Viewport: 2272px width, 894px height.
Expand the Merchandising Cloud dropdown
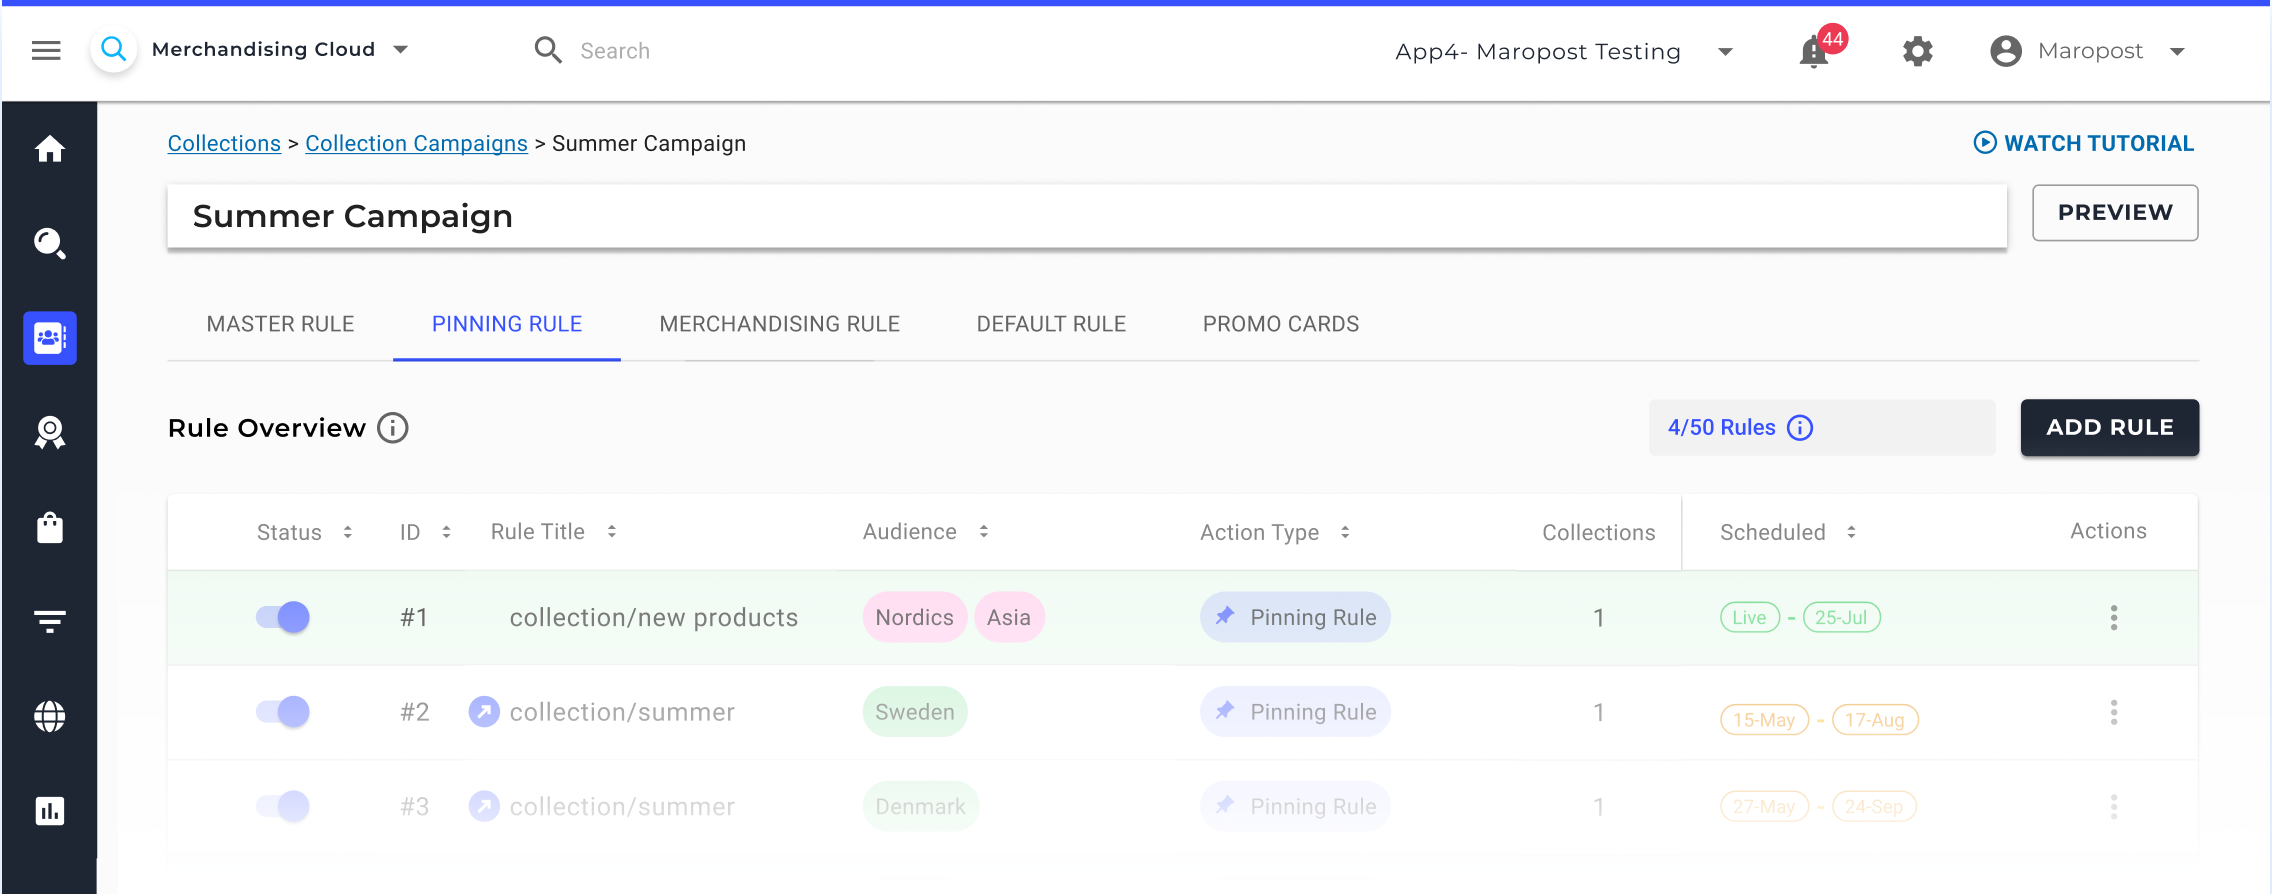pyautogui.click(x=400, y=50)
